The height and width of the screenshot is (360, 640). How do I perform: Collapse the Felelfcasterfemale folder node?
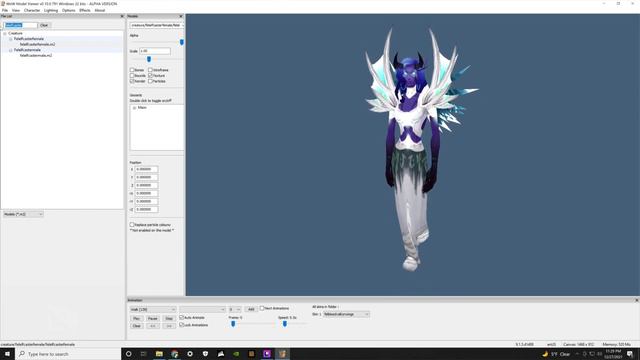click(x=11, y=39)
